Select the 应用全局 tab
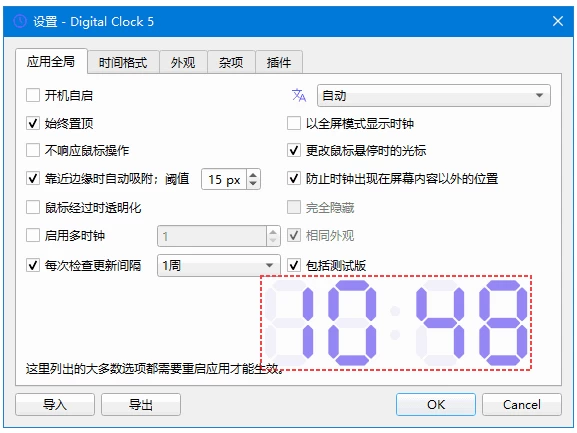The width and height of the screenshot is (577, 433). coord(51,61)
